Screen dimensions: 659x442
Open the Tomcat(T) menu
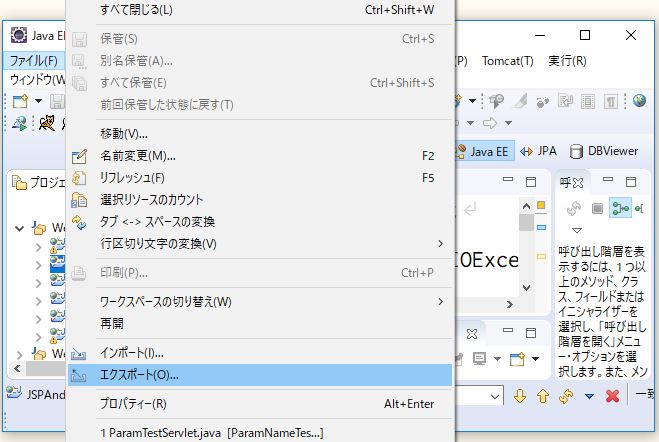point(507,61)
